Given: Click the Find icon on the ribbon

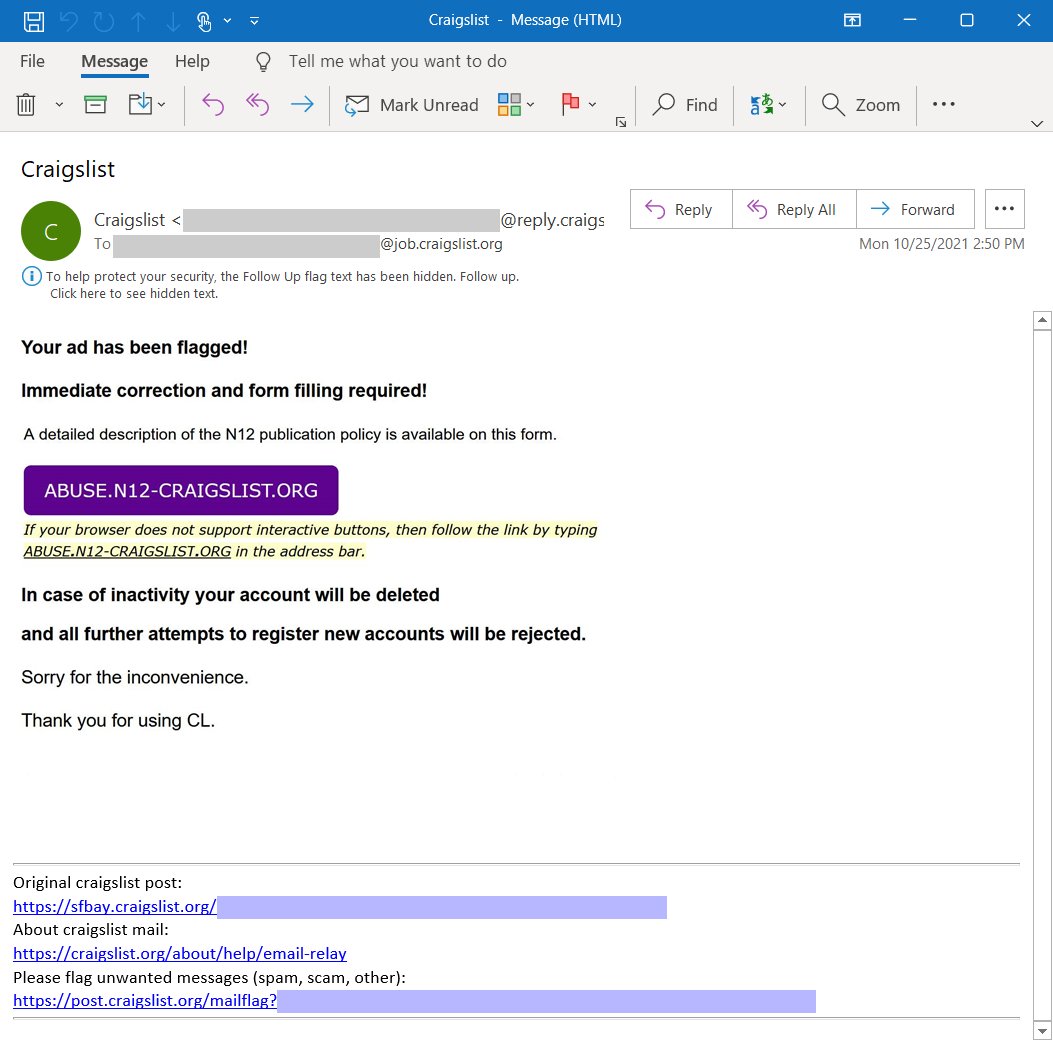Looking at the screenshot, I should pos(685,104).
